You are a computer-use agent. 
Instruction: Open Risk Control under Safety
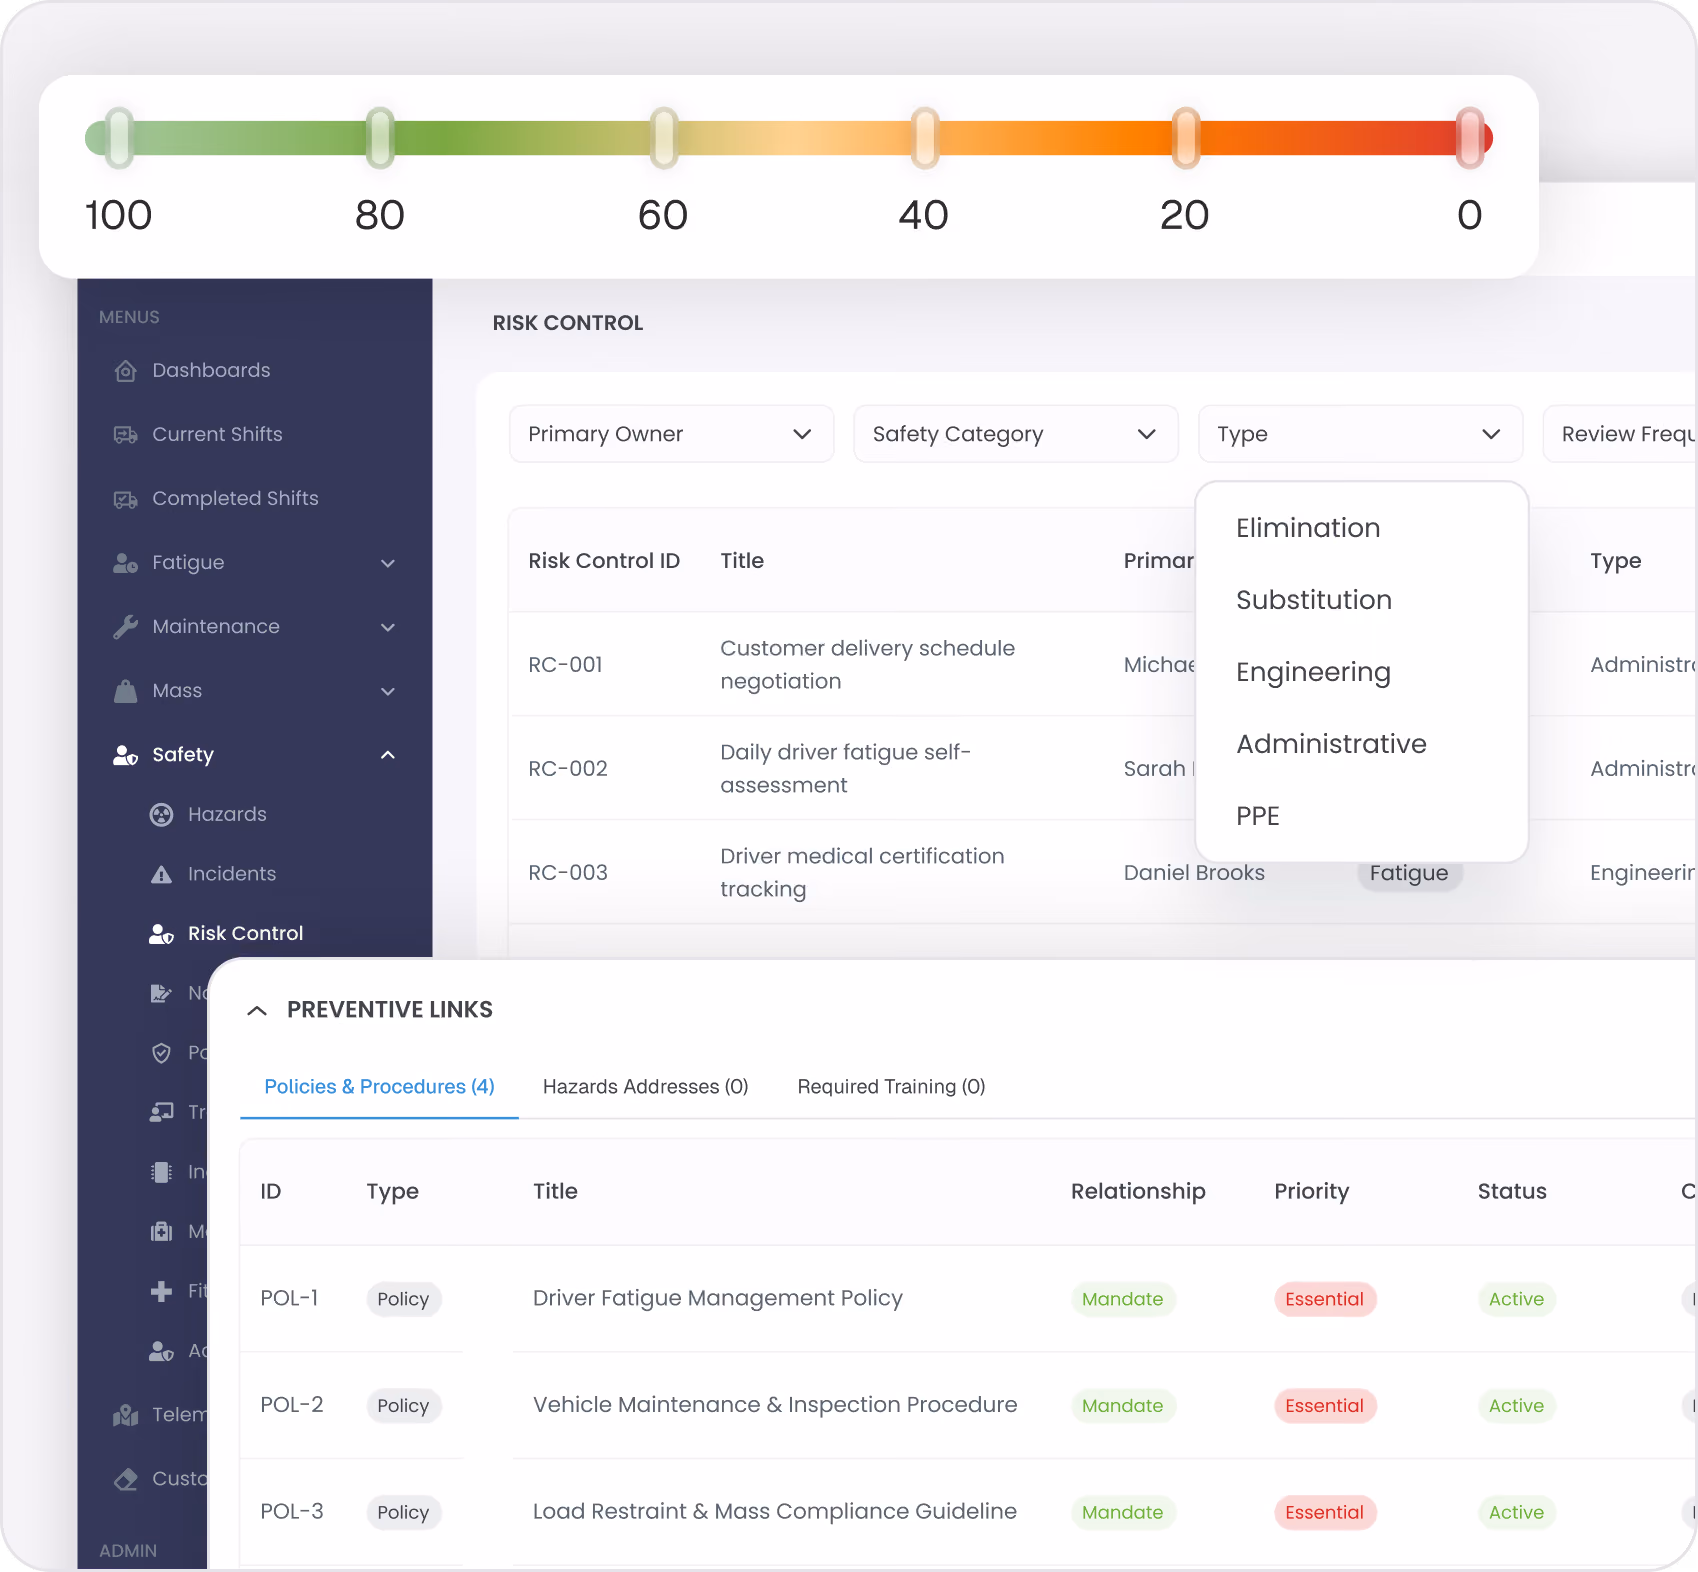[245, 934]
